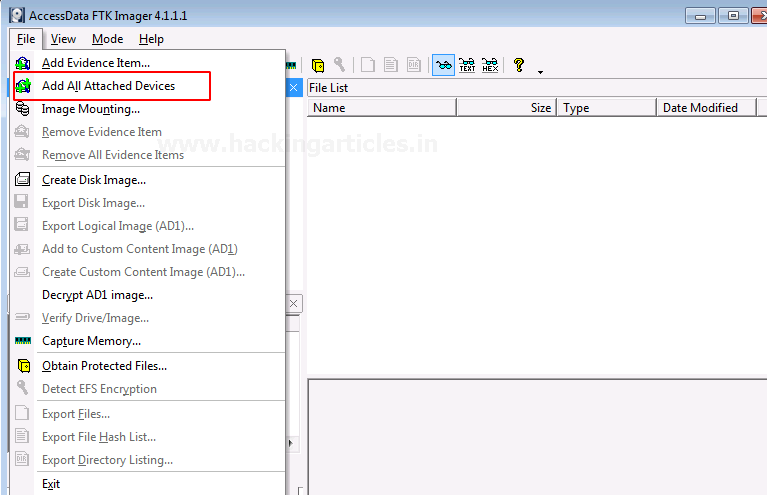Switch to HEX view mode icon
Viewport: 767px width, 495px height.
click(490, 65)
